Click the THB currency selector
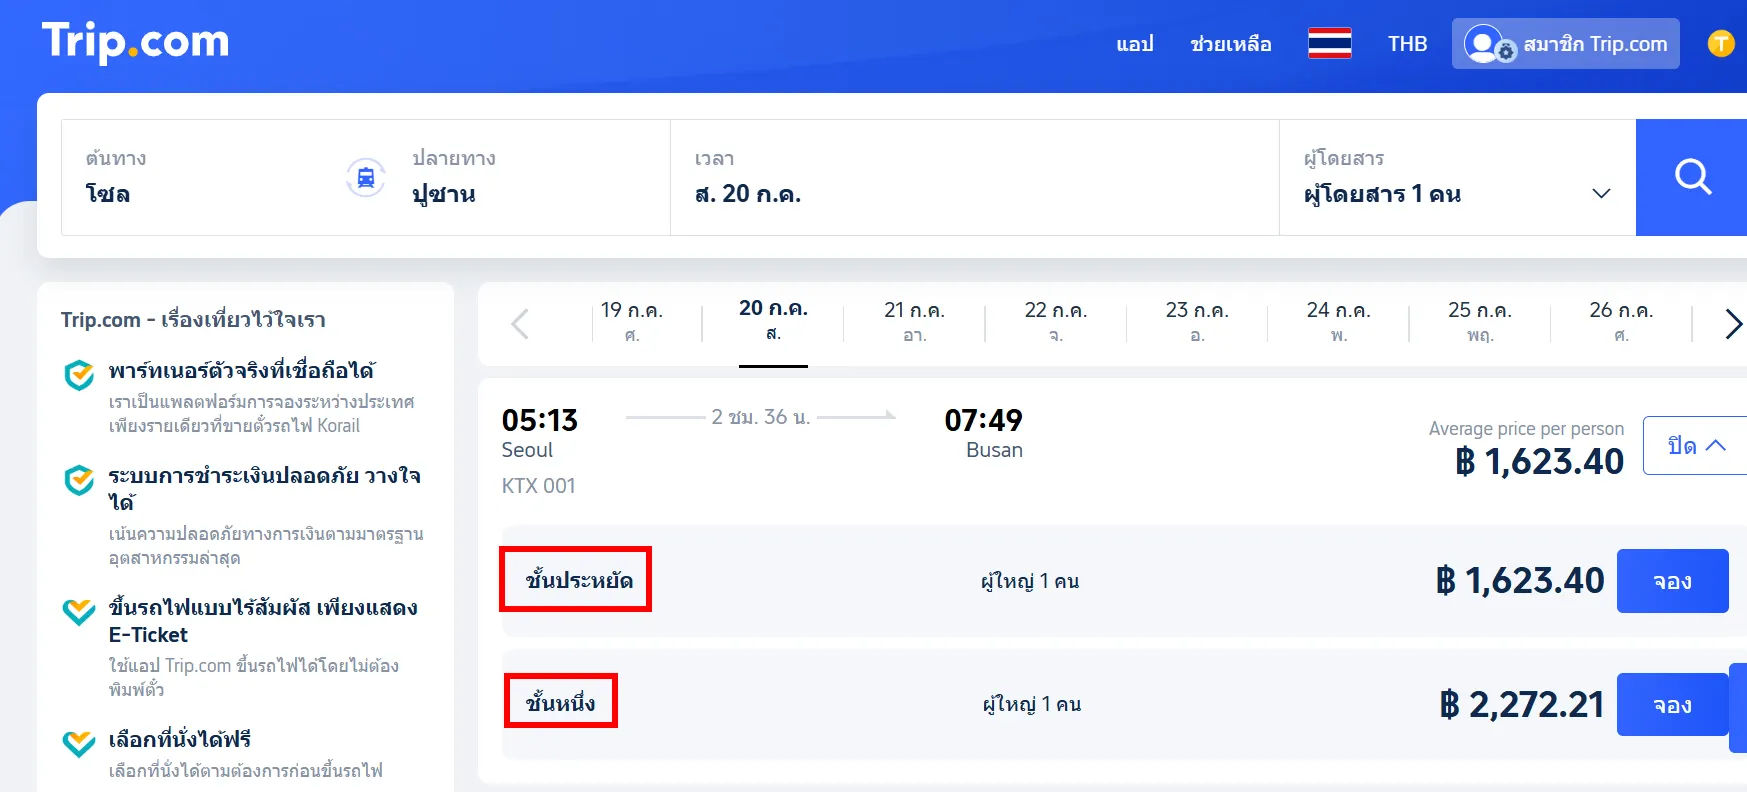 click(1406, 43)
